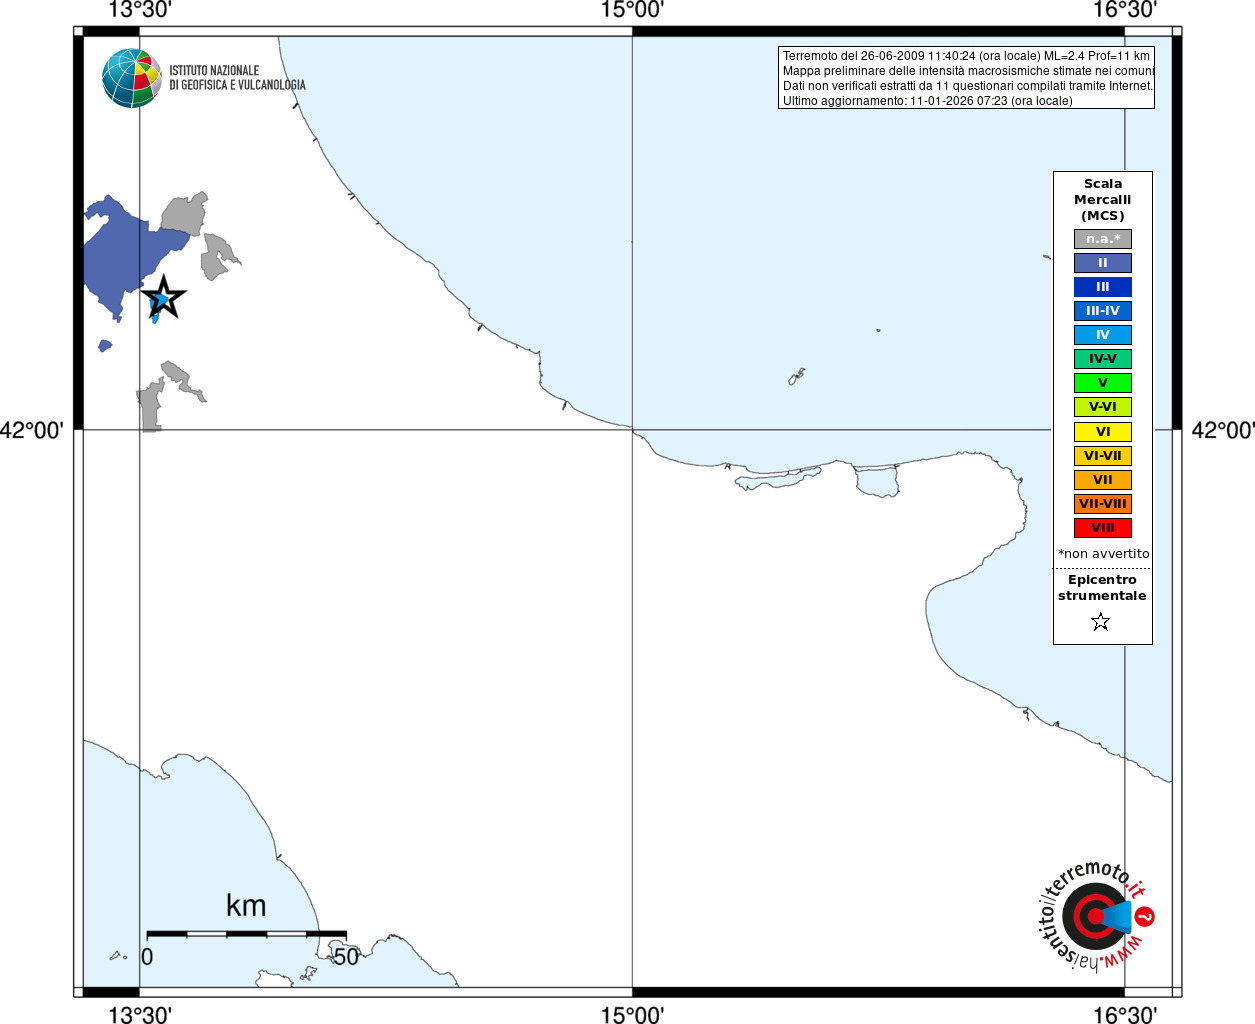
Task: Click the 'km' scale bar label
Action: pos(246,906)
